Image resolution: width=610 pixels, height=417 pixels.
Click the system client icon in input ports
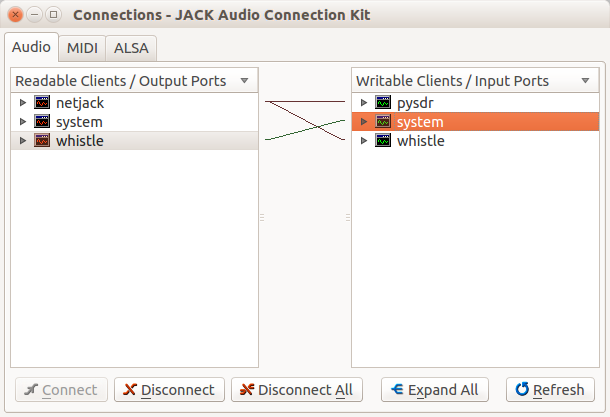pyautogui.click(x=383, y=121)
